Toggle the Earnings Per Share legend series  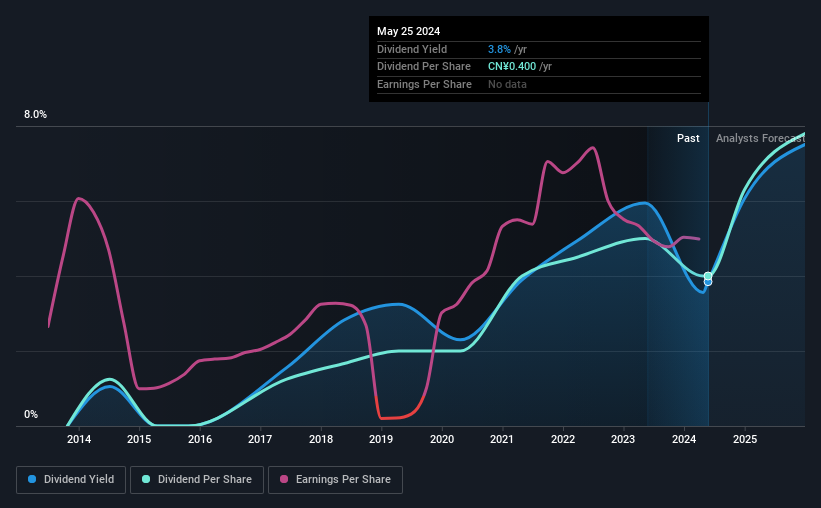(335, 480)
